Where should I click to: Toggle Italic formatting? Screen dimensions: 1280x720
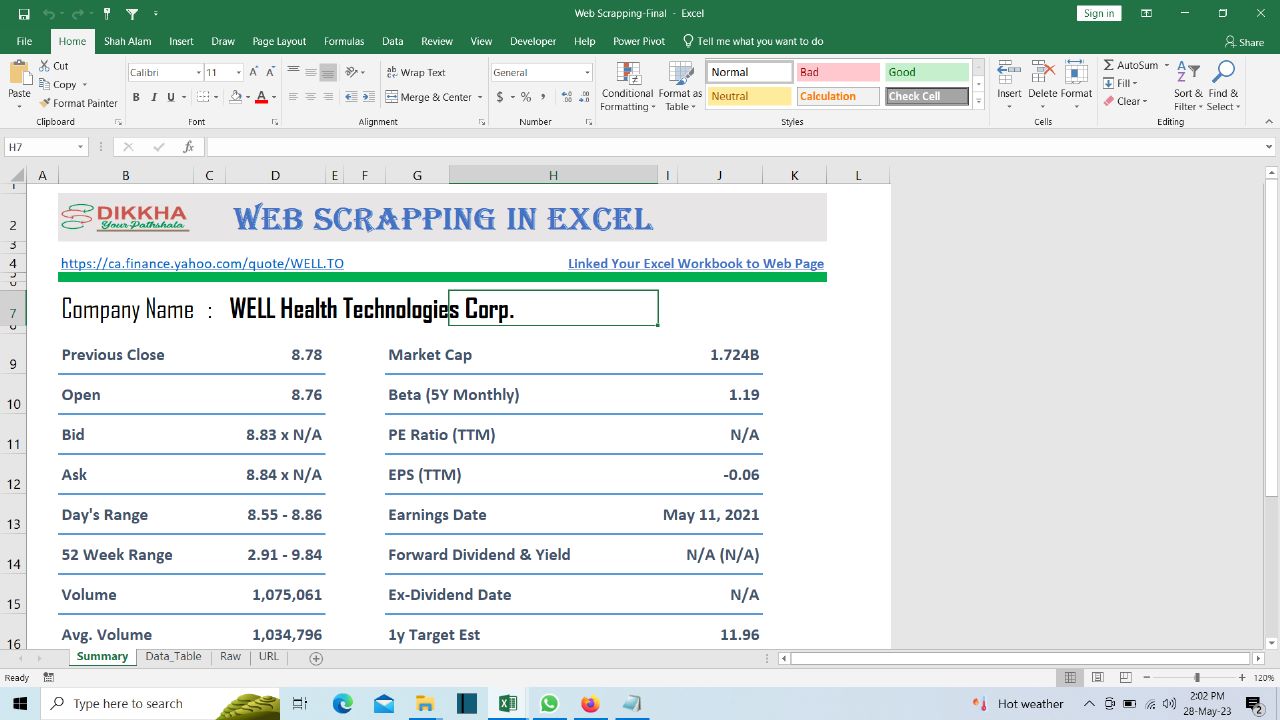153,97
